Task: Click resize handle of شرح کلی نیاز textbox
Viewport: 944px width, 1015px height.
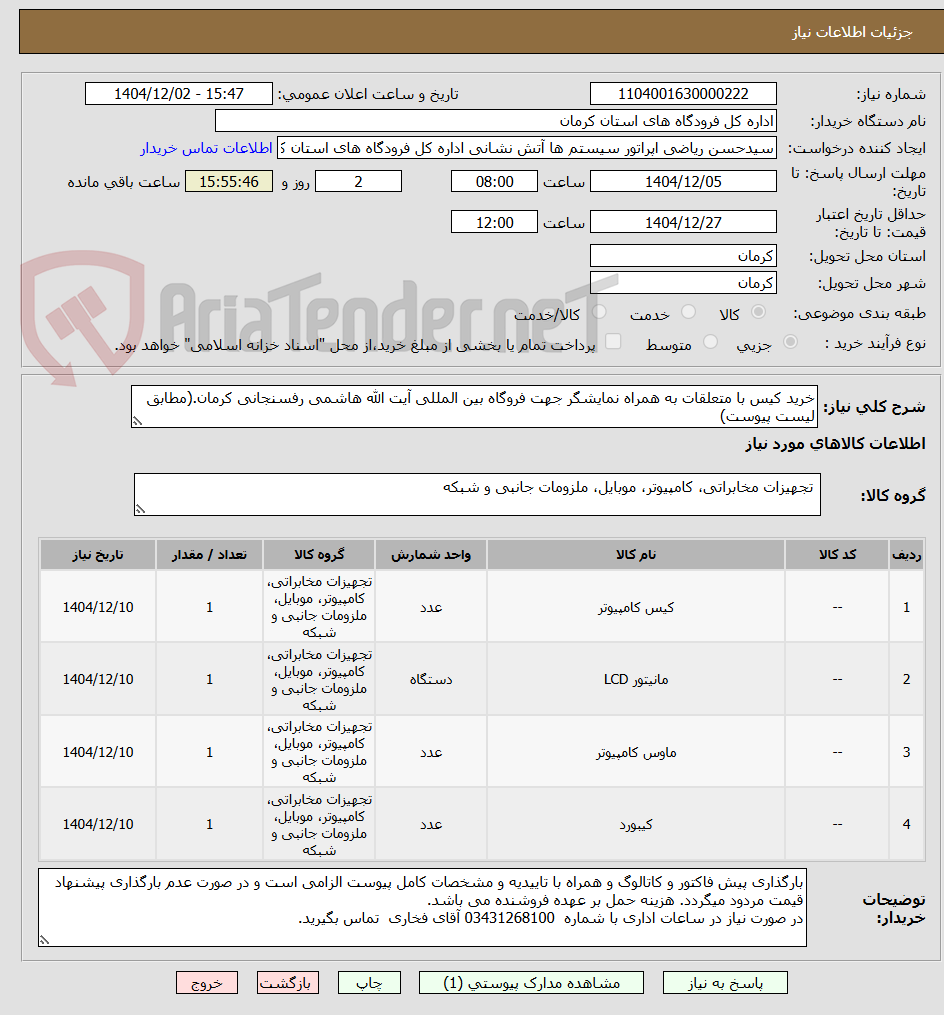Action: [x=137, y=421]
